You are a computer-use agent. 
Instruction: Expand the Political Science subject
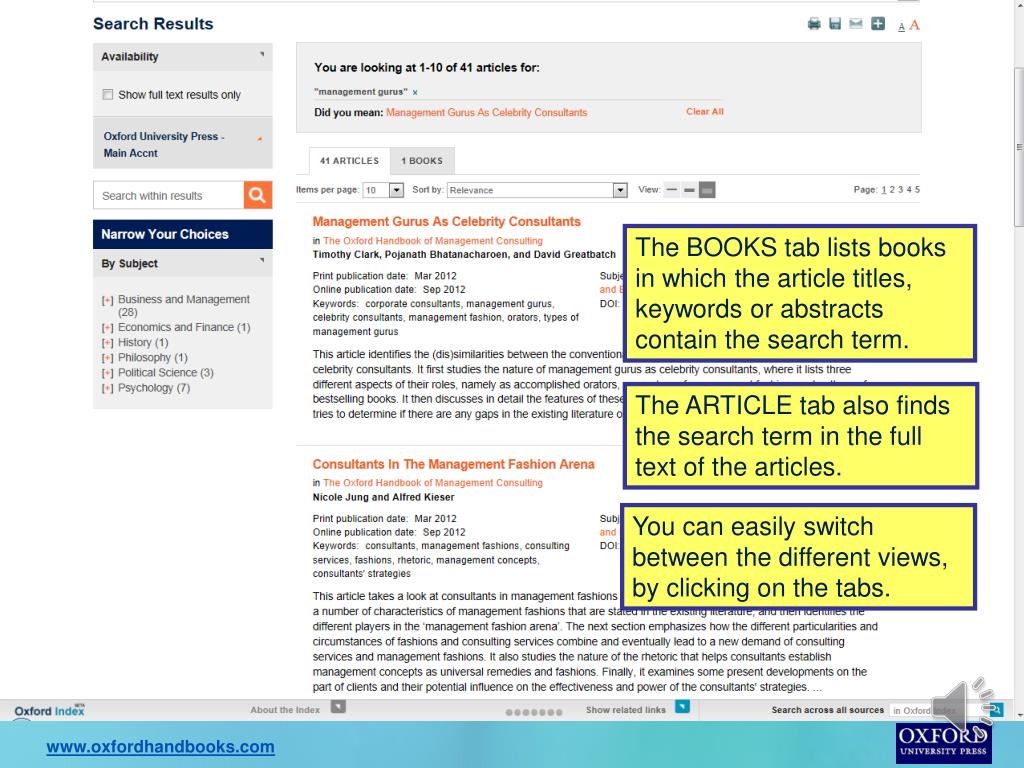pos(108,373)
